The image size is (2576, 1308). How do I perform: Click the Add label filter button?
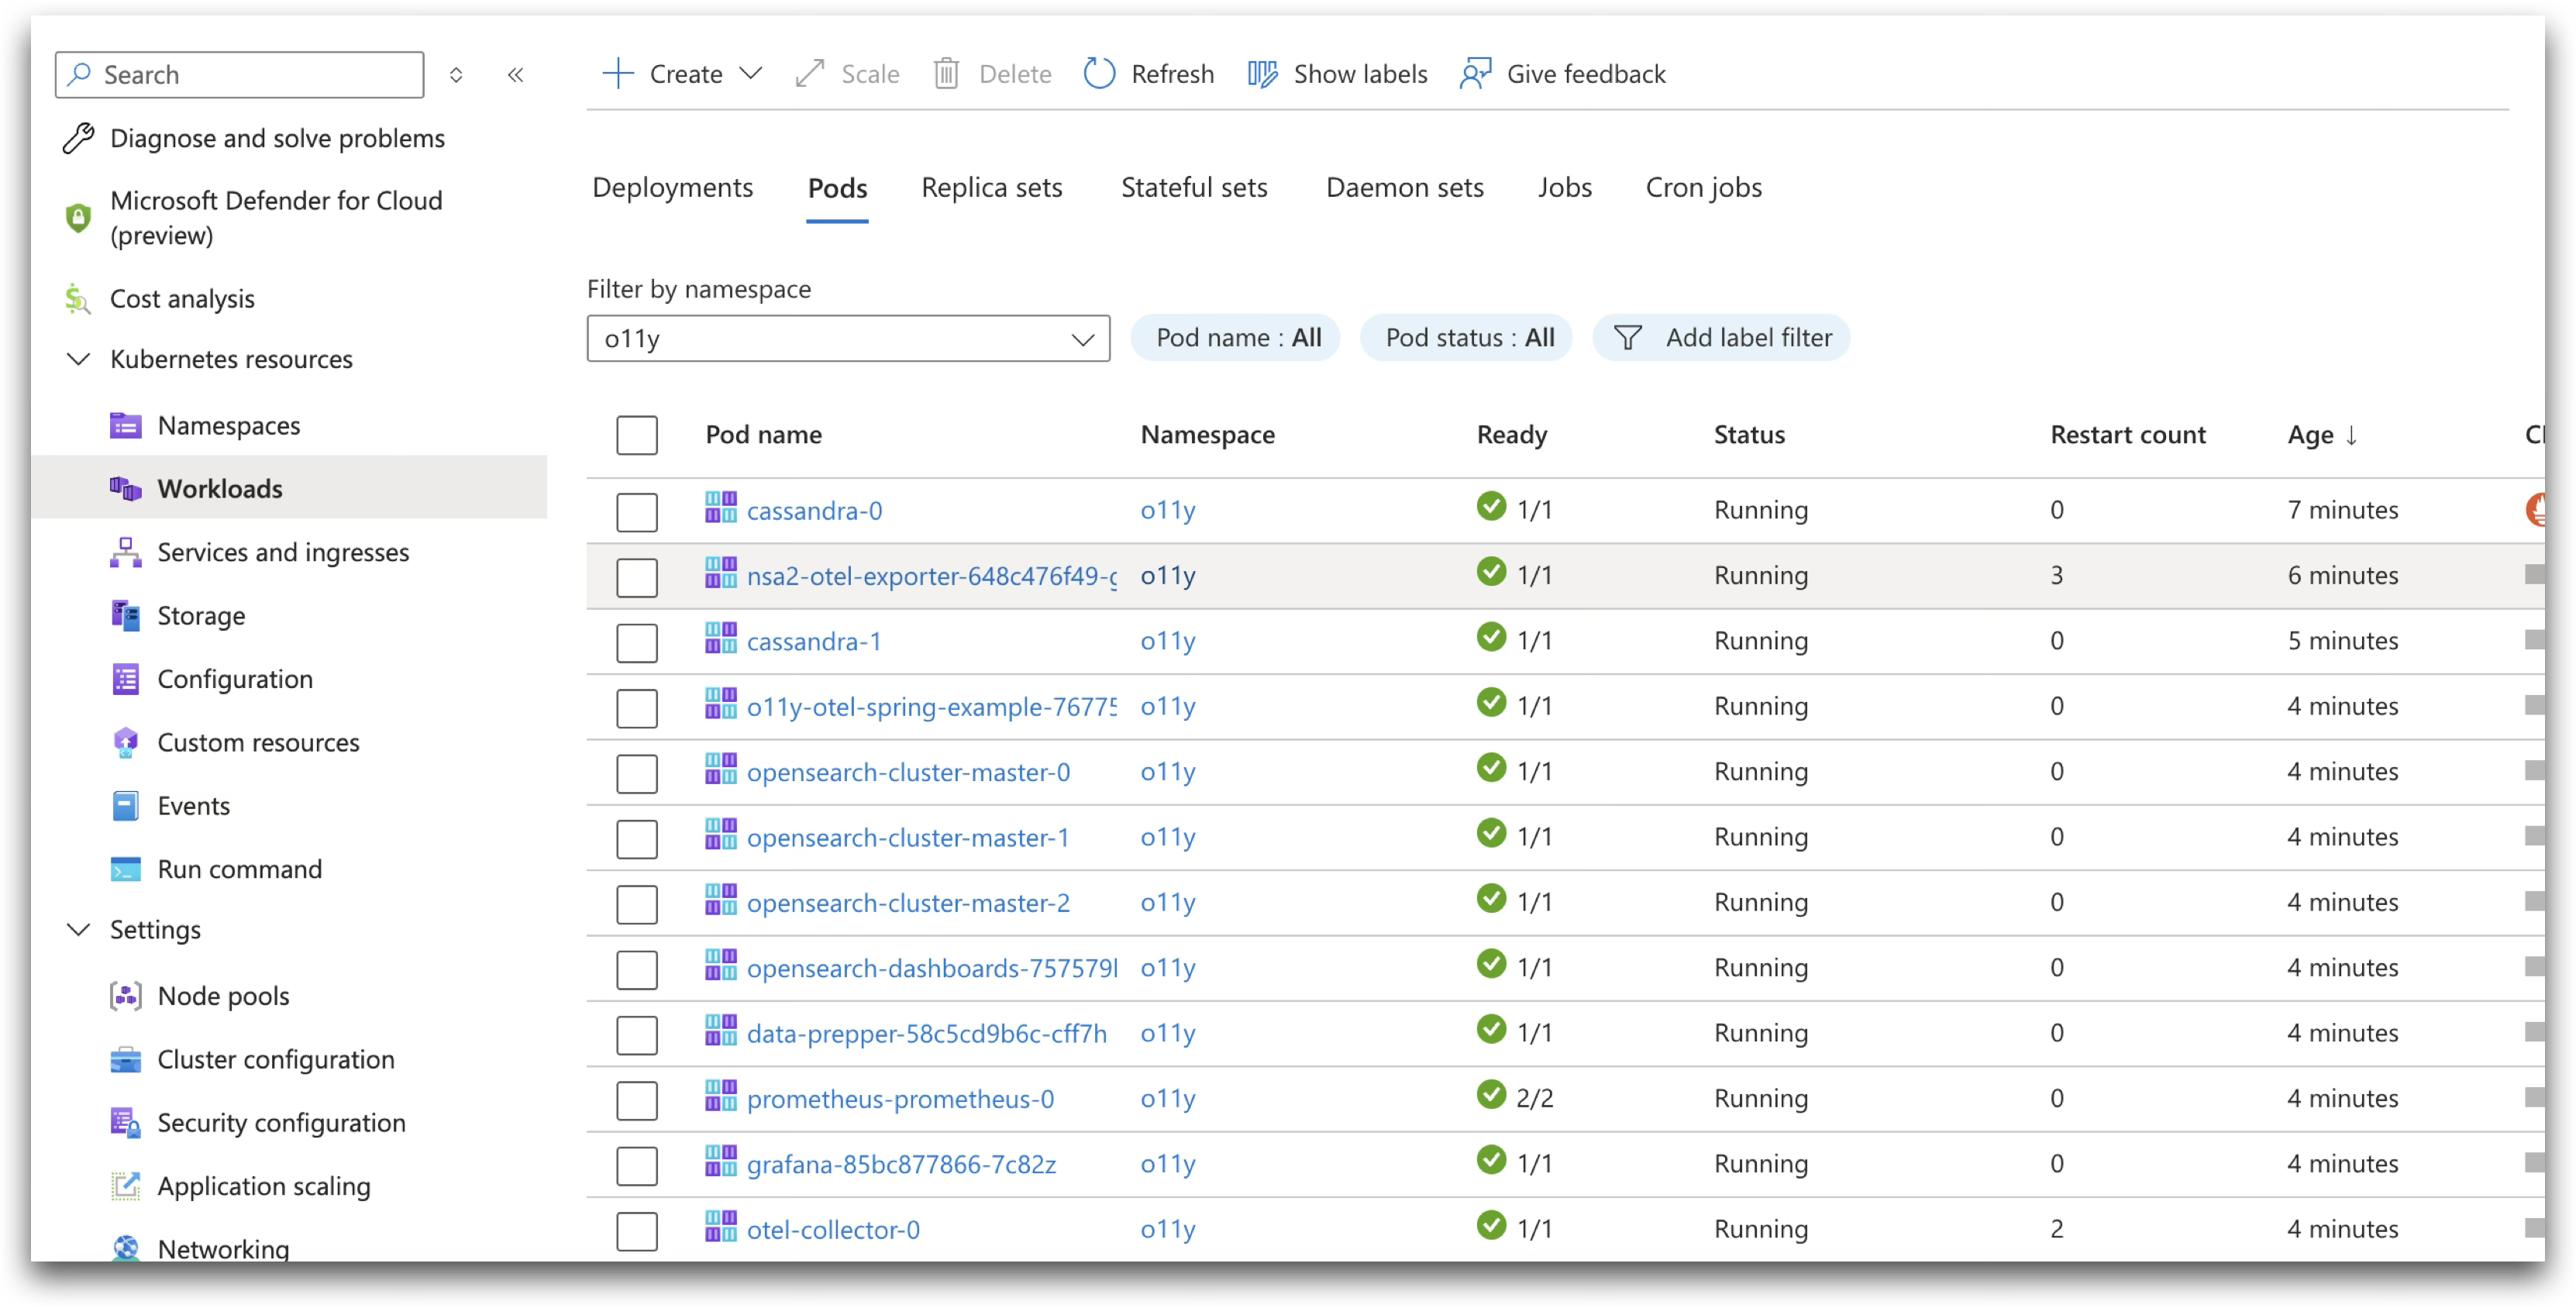[x=1721, y=338]
